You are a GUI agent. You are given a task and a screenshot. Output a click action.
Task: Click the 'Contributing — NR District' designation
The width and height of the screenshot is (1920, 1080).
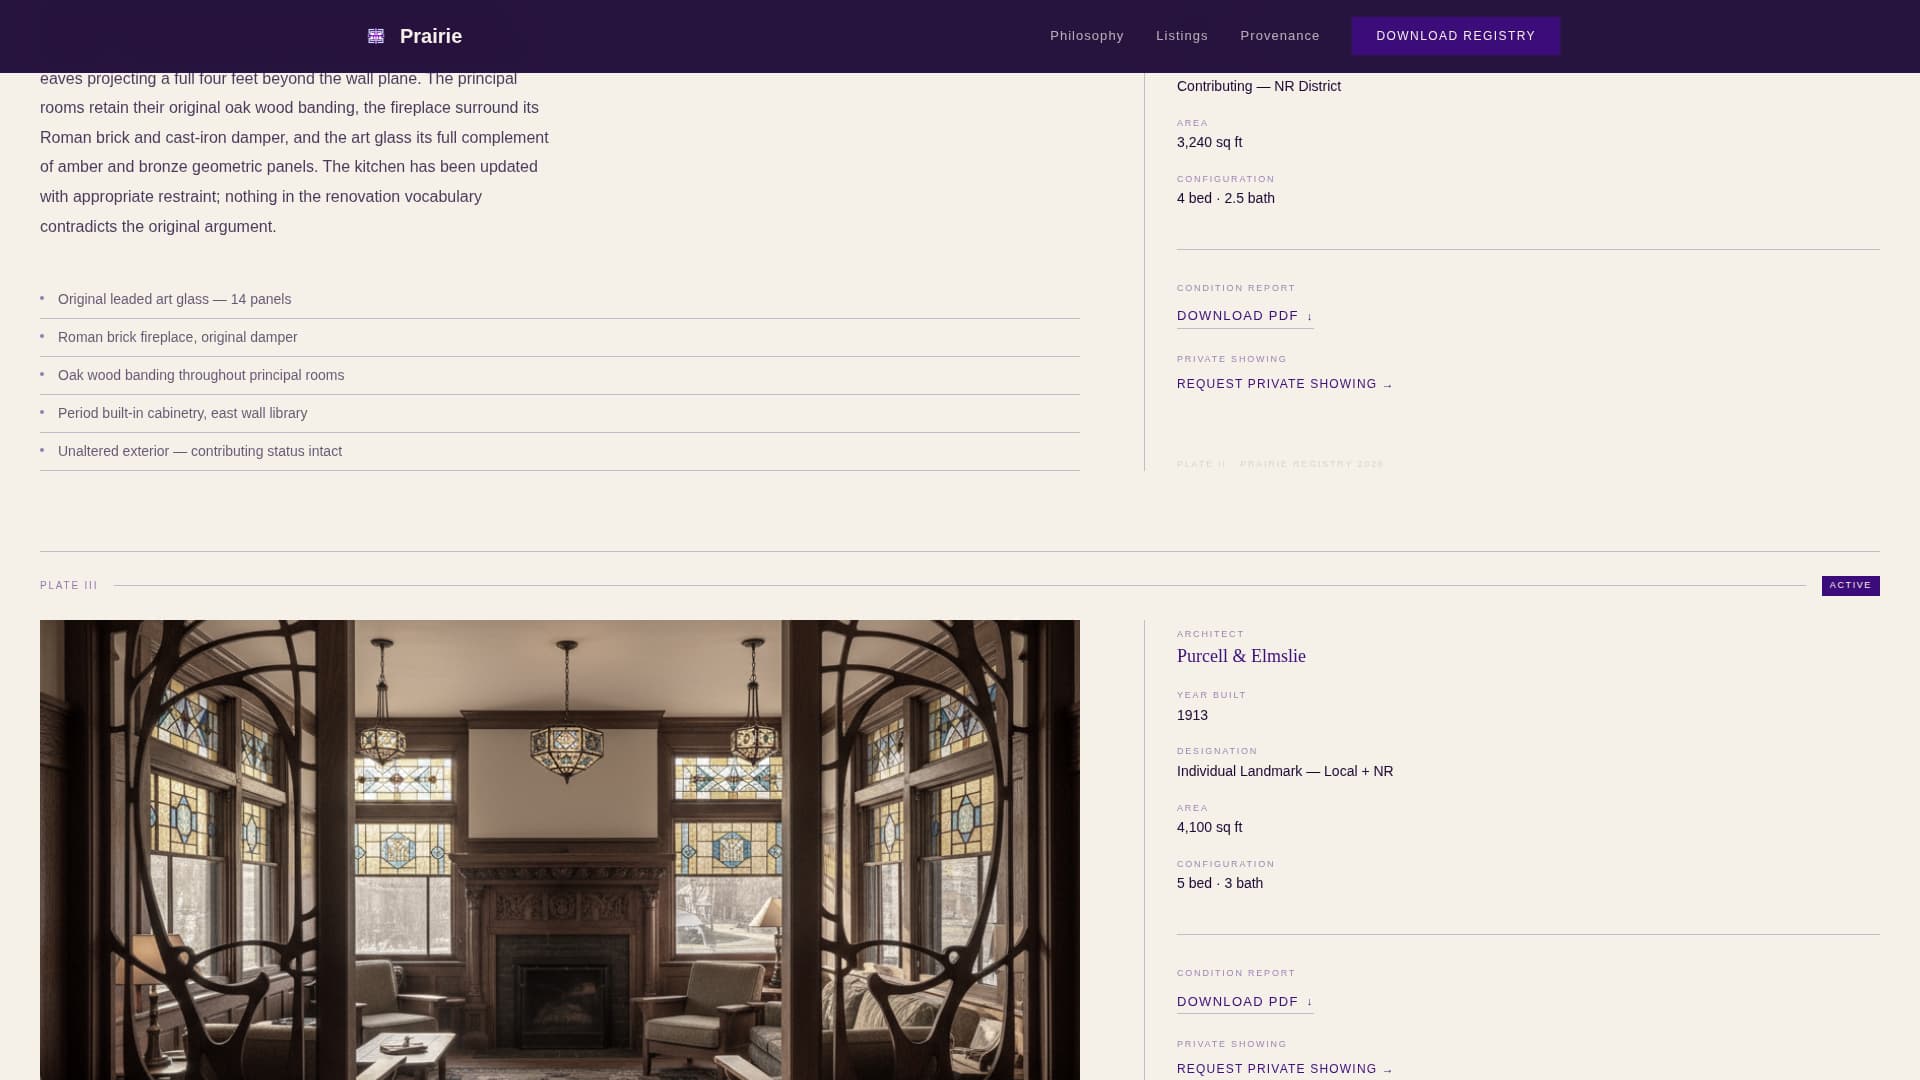point(1259,86)
